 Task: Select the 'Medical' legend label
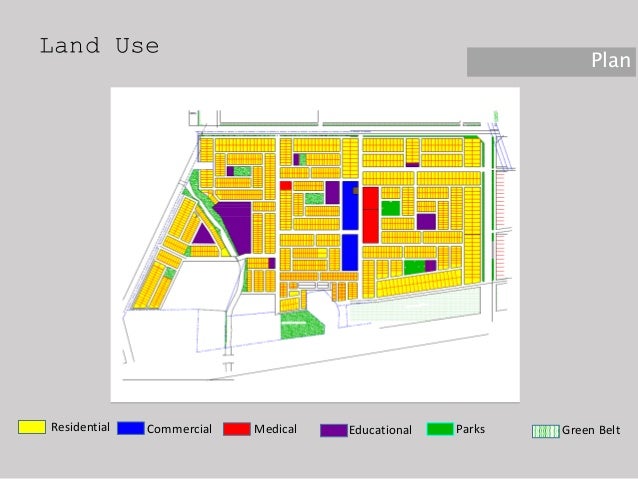click(275, 429)
